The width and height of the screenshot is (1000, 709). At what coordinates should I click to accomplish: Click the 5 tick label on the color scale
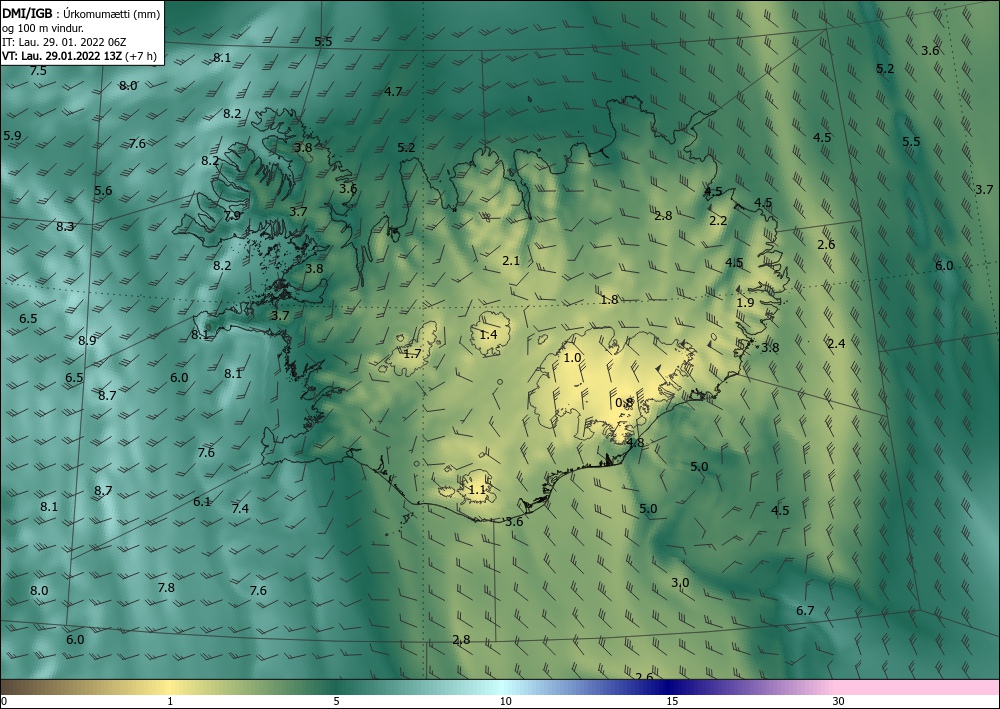(x=336, y=701)
